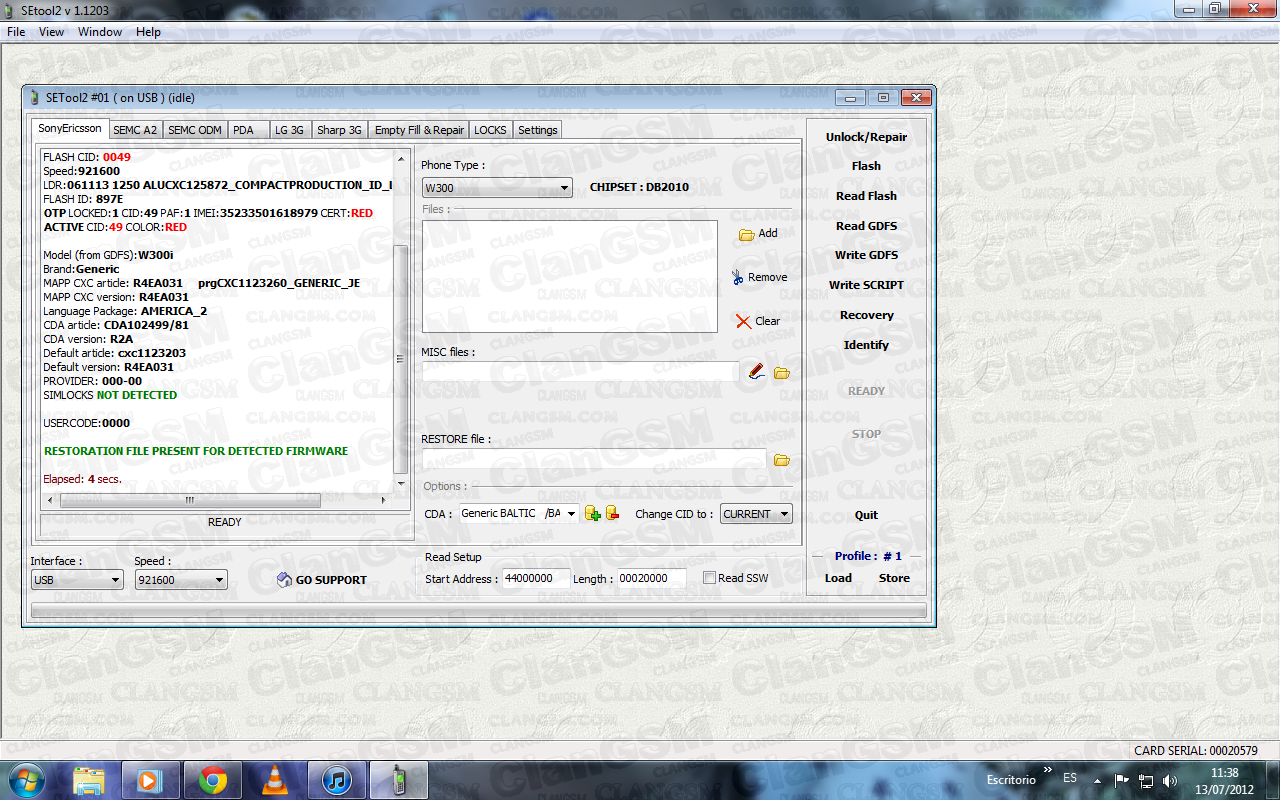Open the Window menu
This screenshot has width=1280, height=800.
pyautogui.click(x=100, y=32)
